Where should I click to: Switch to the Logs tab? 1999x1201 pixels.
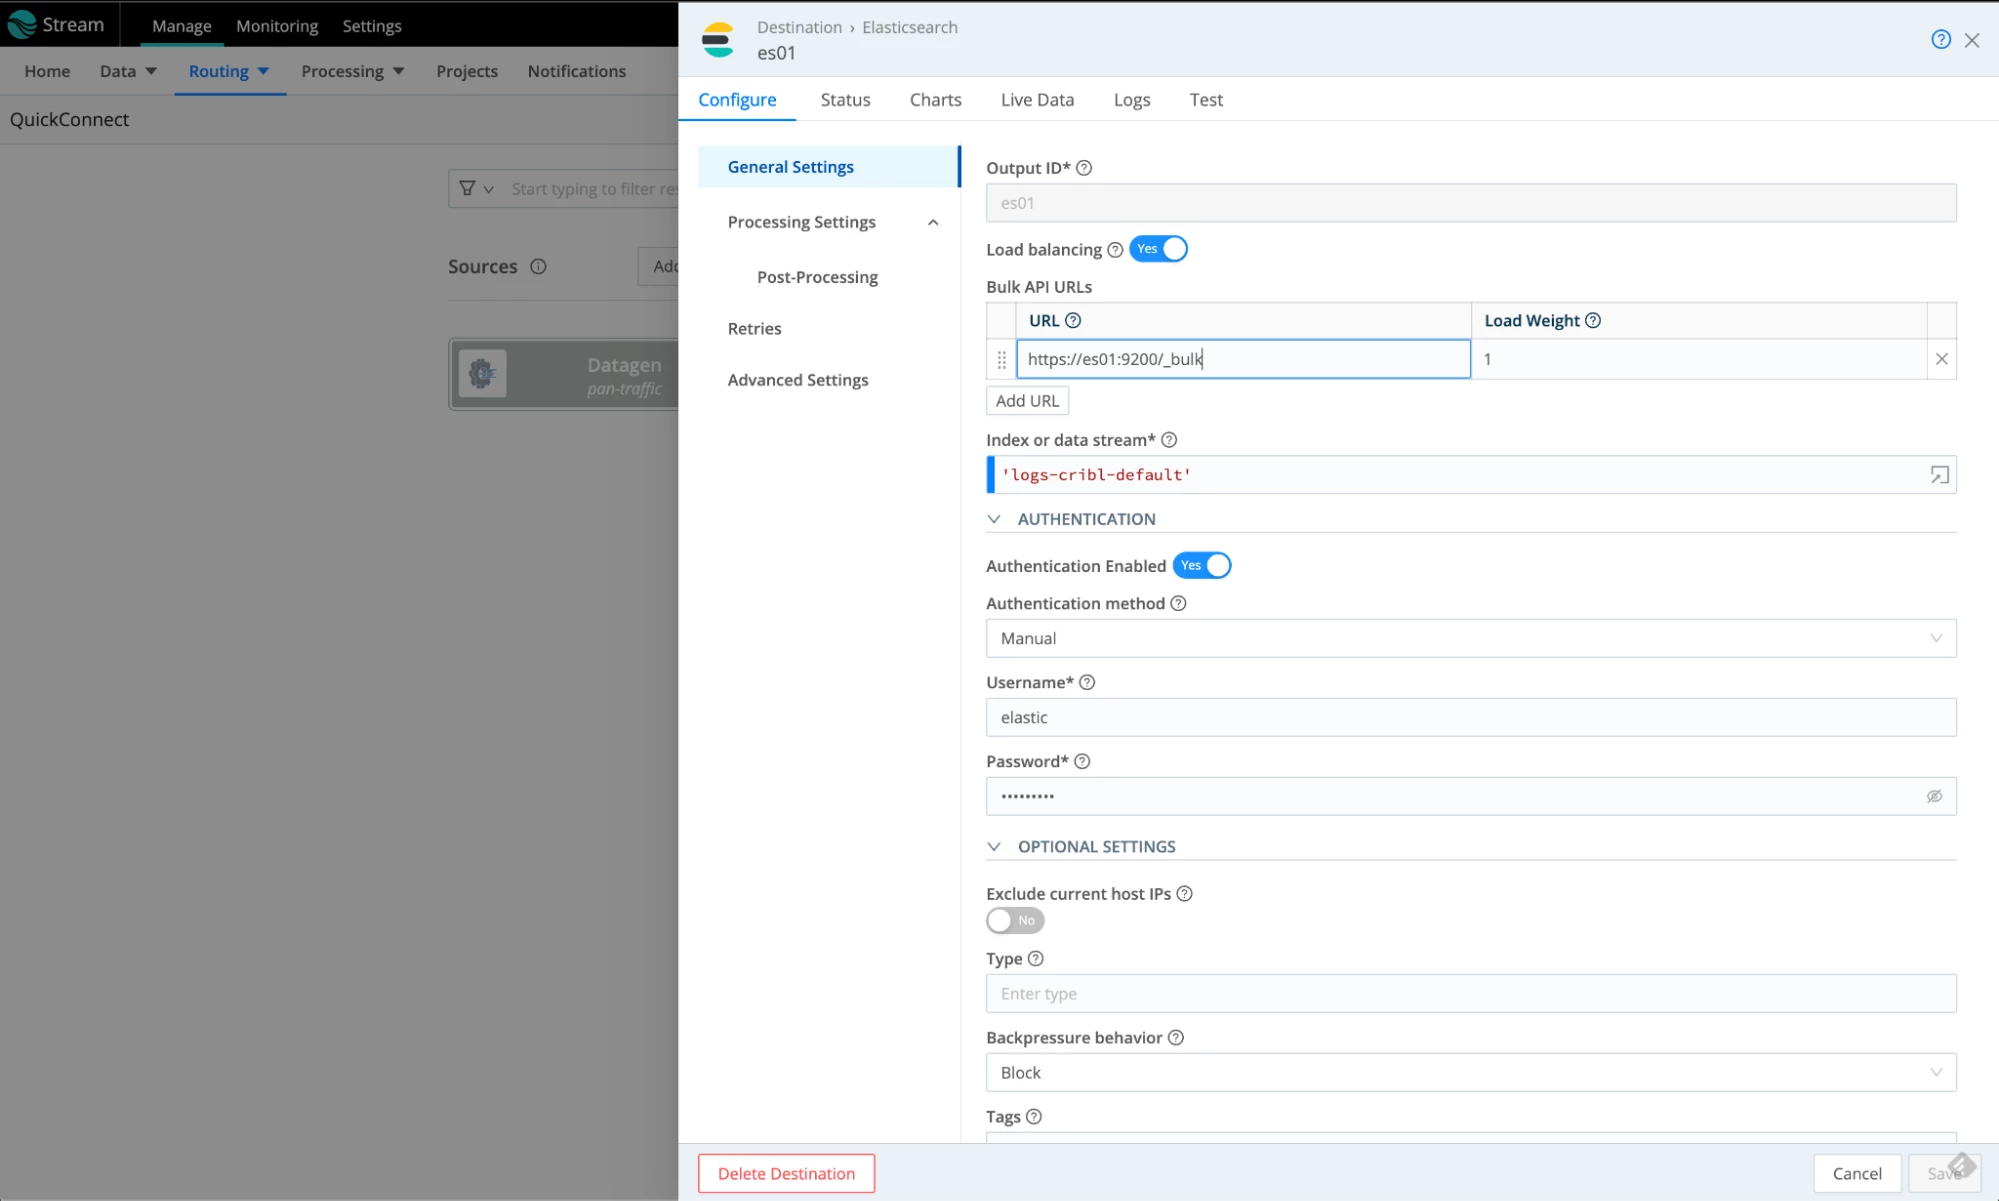coord(1131,99)
